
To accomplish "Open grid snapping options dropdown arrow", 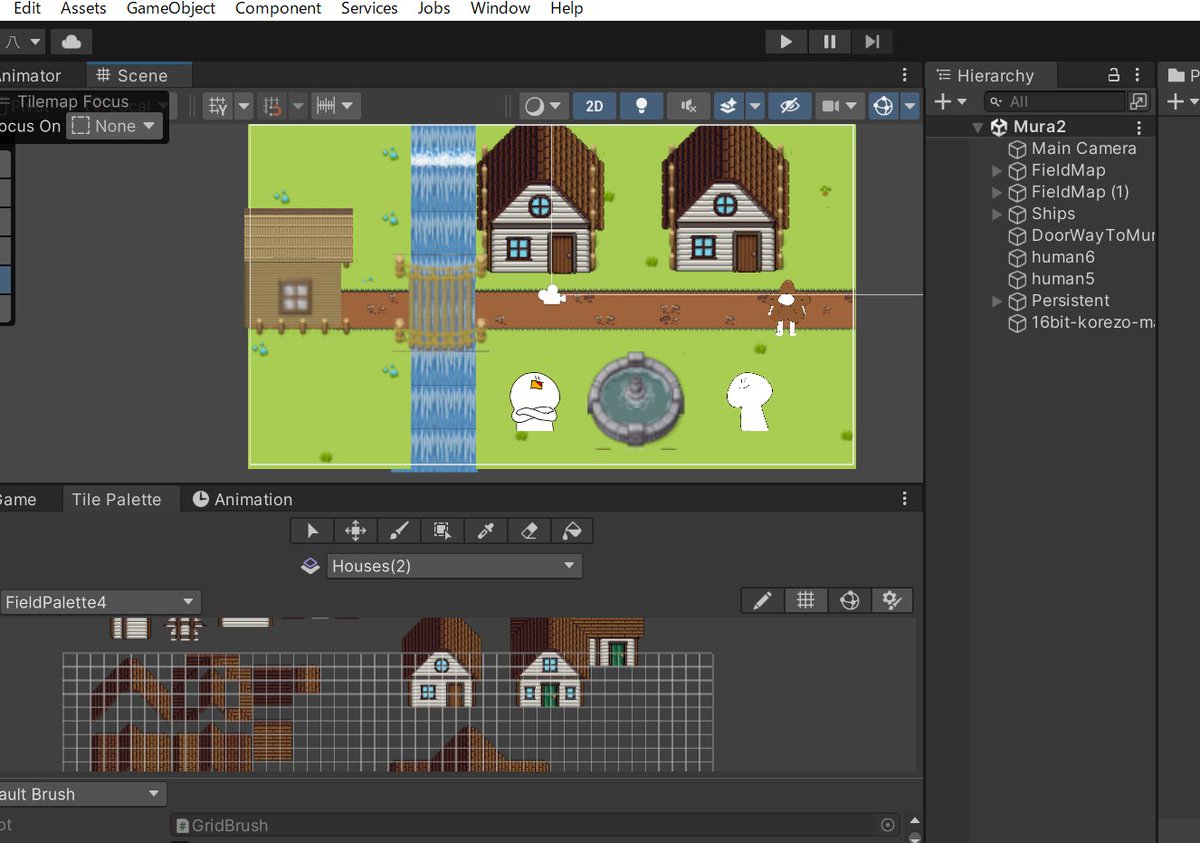I will [x=243, y=105].
